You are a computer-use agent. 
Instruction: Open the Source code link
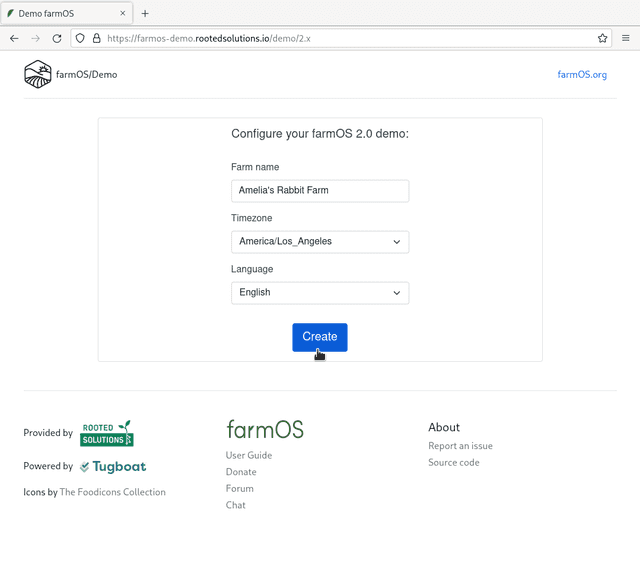[454, 463]
